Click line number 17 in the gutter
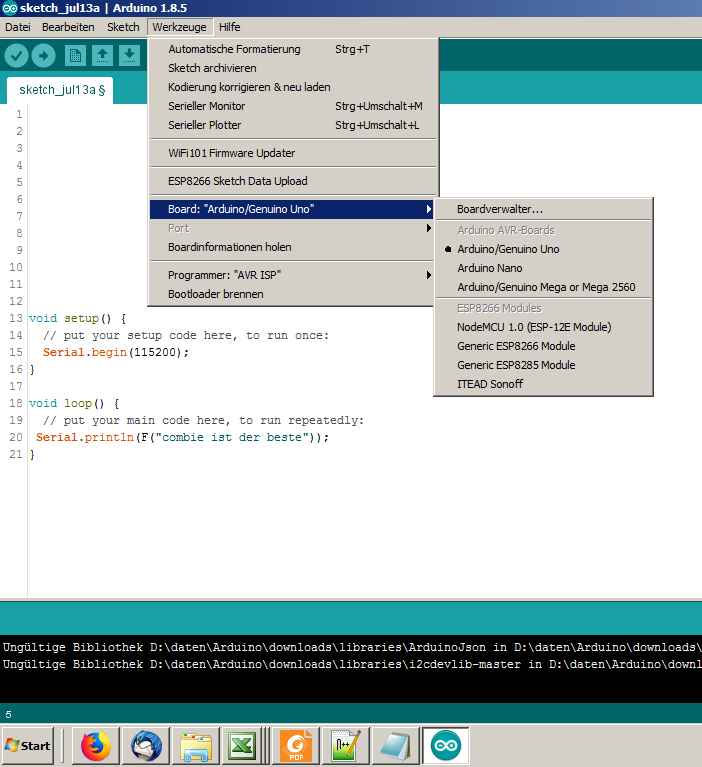Screen dimensions: 702x767 point(16,386)
